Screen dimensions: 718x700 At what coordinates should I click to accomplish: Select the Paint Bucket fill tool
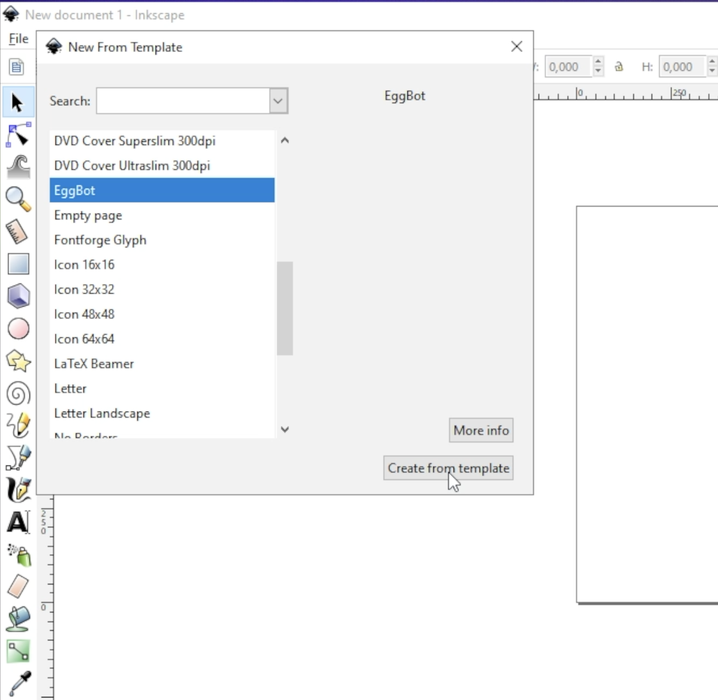(x=18, y=619)
